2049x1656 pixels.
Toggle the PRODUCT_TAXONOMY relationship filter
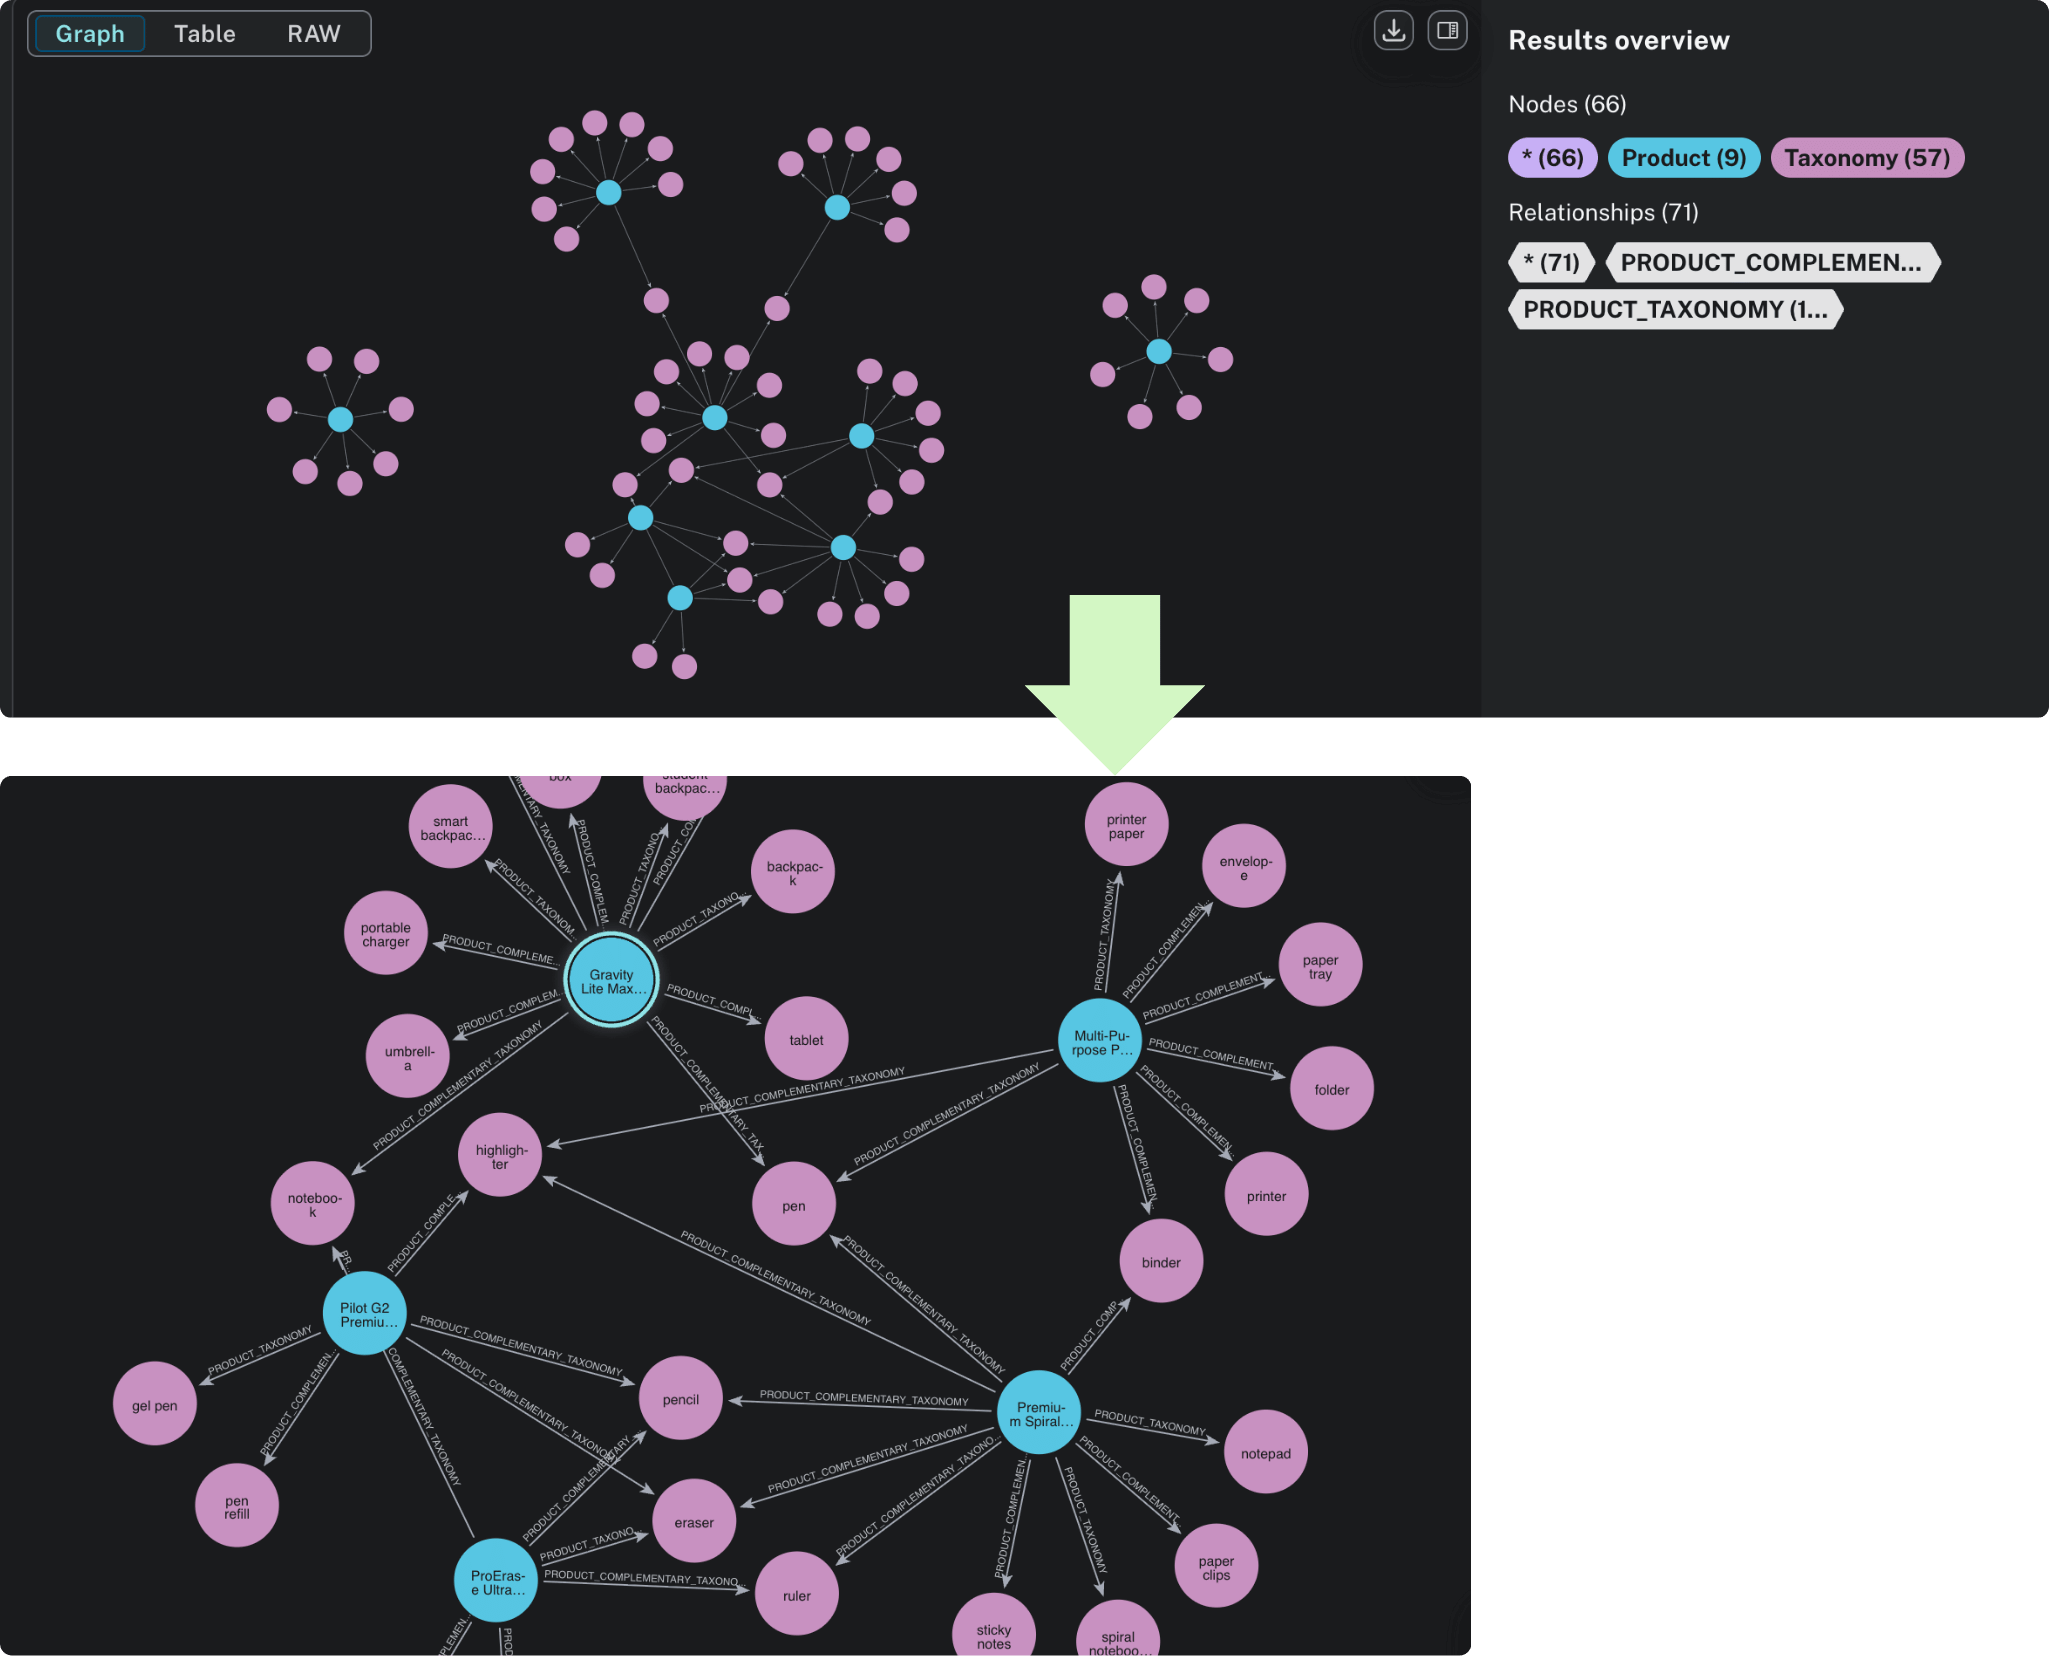(1675, 309)
